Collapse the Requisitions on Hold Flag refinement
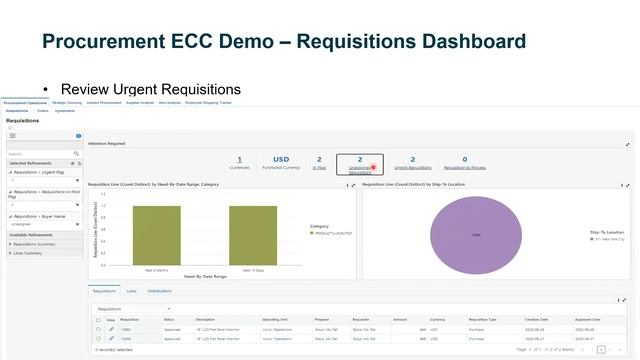640x360 pixels. click(11, 192)
